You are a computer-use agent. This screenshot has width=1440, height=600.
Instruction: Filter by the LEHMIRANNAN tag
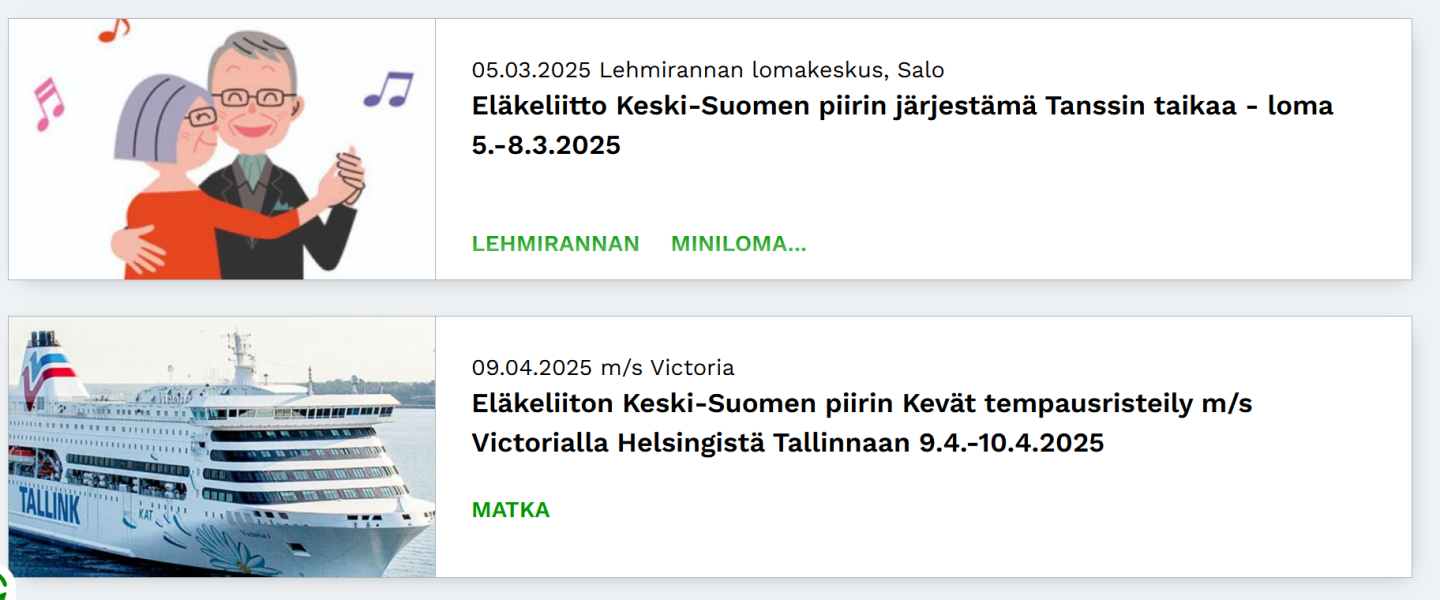(x=555, y=244)
